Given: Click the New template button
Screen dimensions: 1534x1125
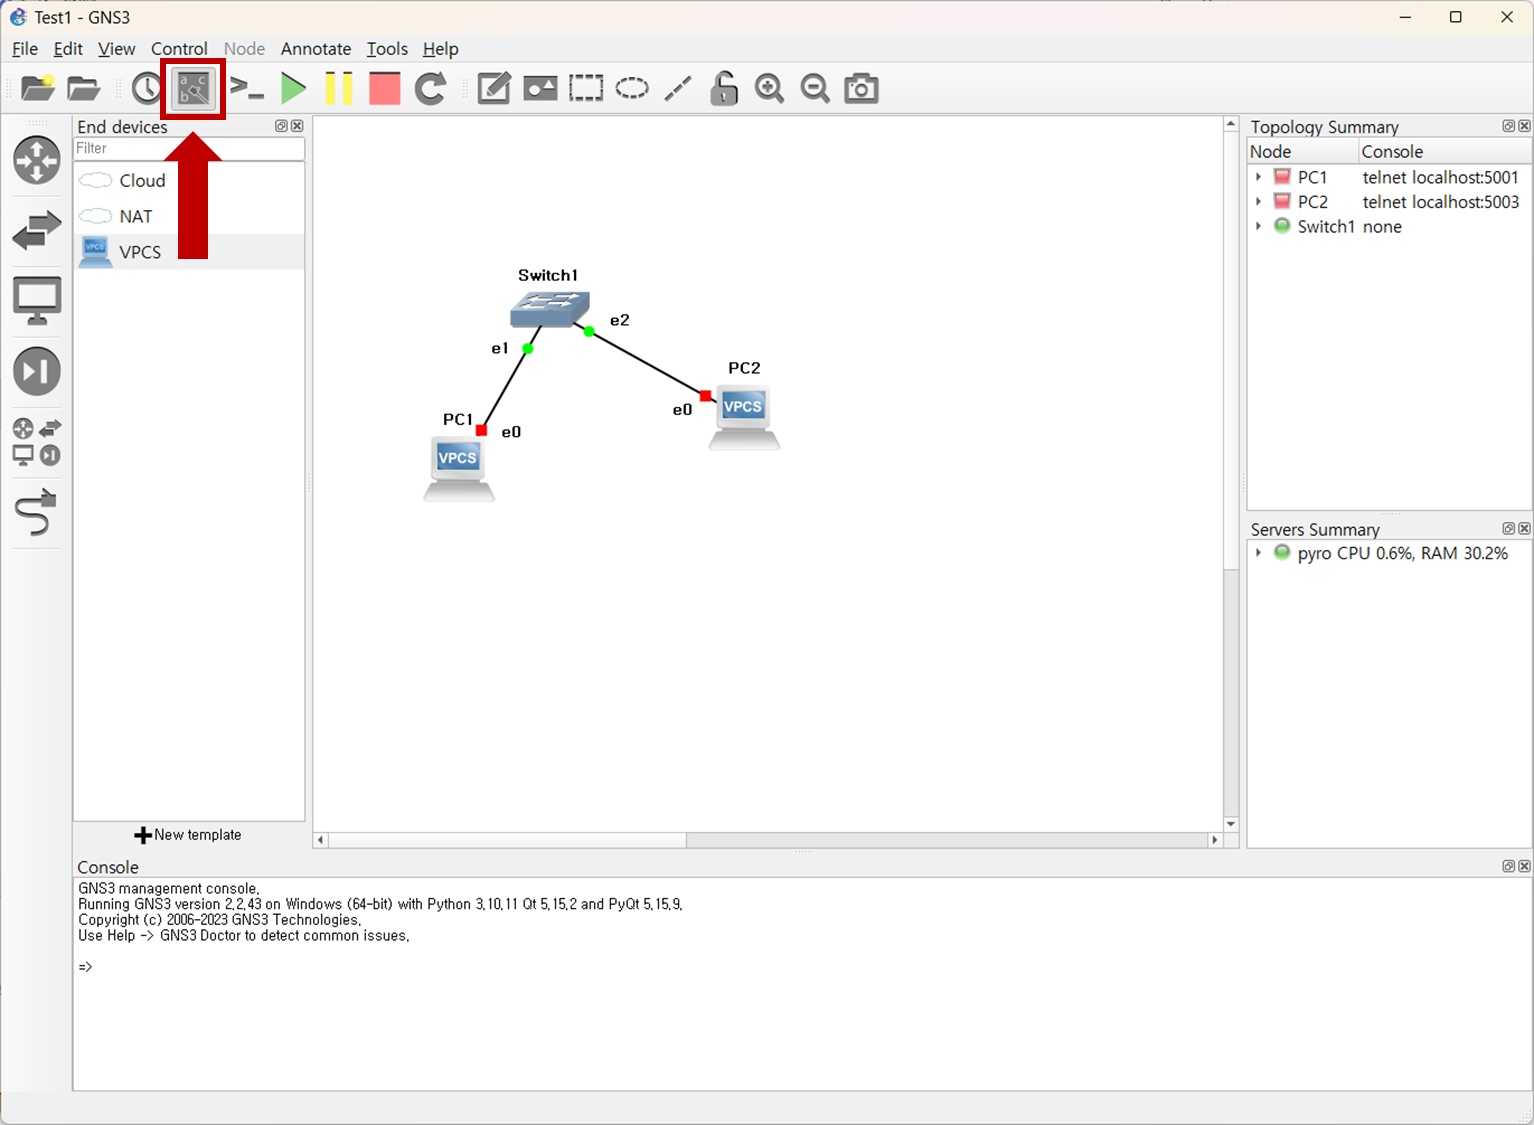Looking at the screenshot, I should (189, 835).
